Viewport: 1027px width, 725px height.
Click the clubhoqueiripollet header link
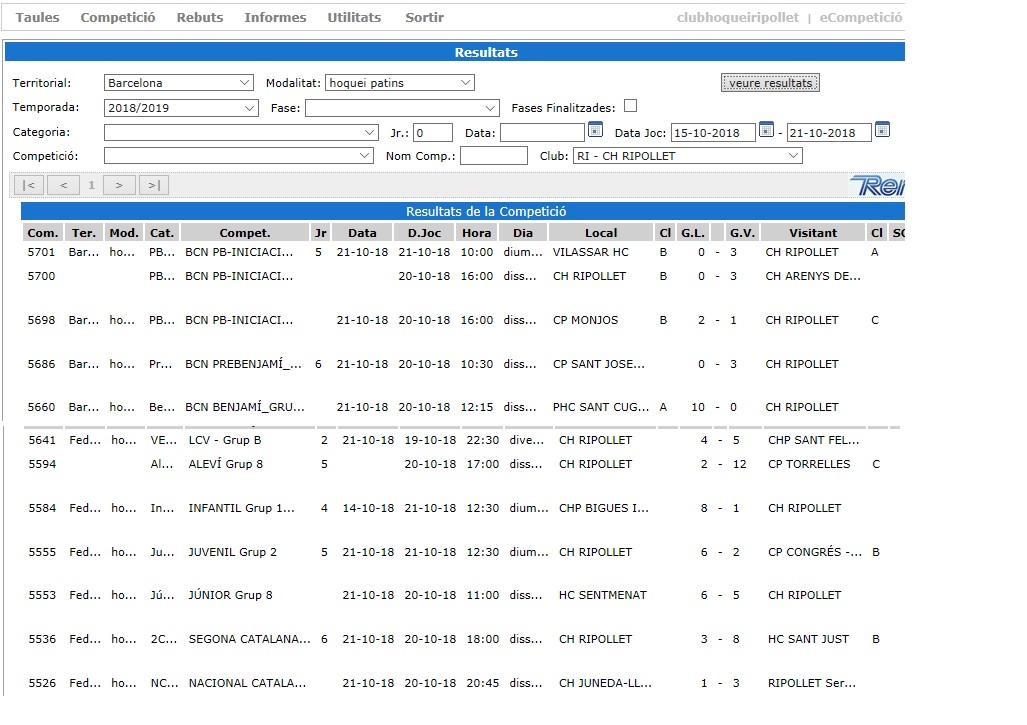738,18
